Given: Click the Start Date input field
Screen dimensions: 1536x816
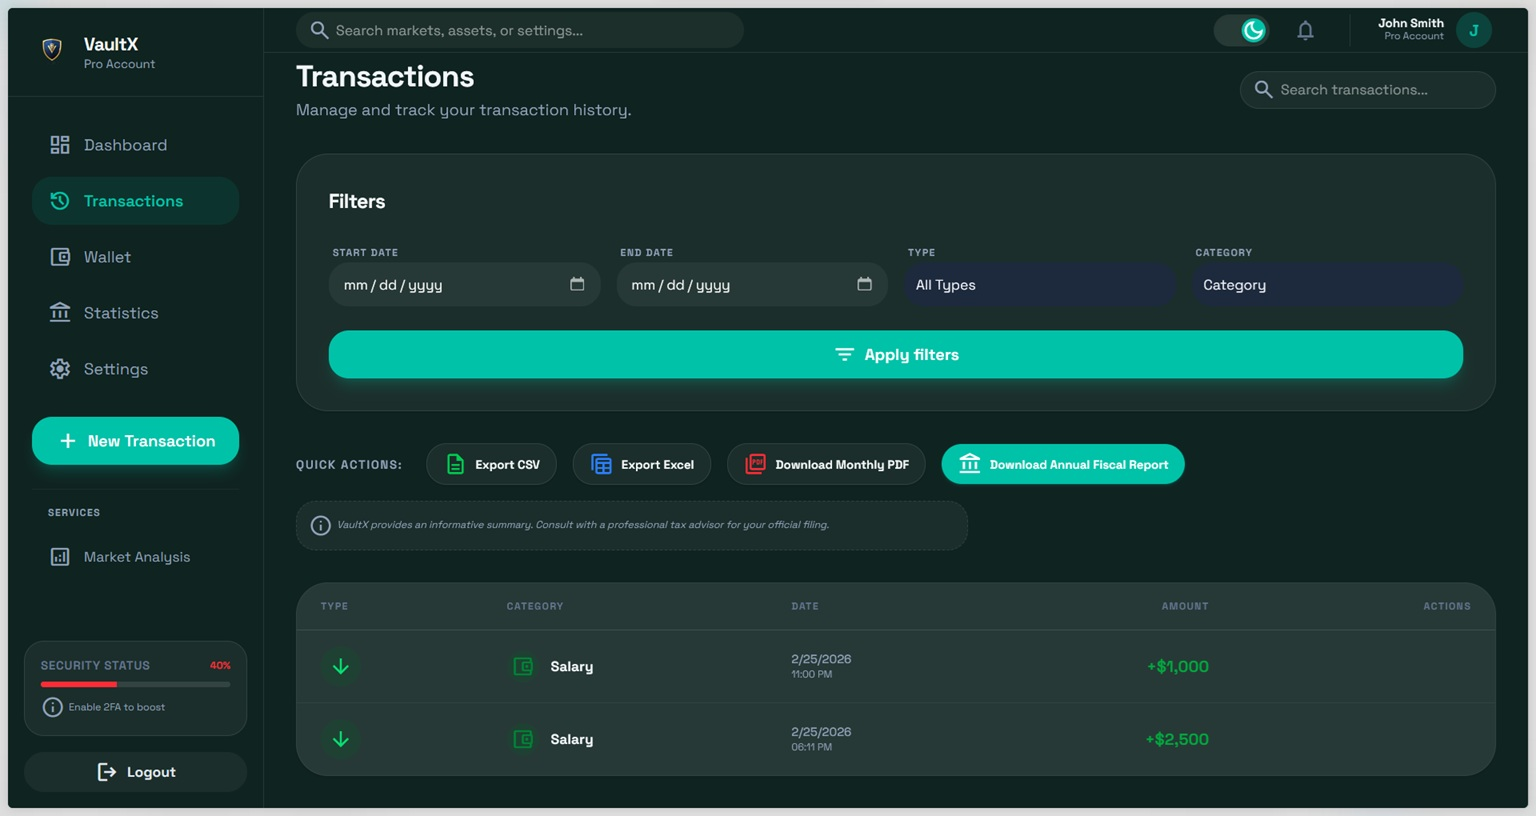Looking at the screenshot, I should 464,285.
